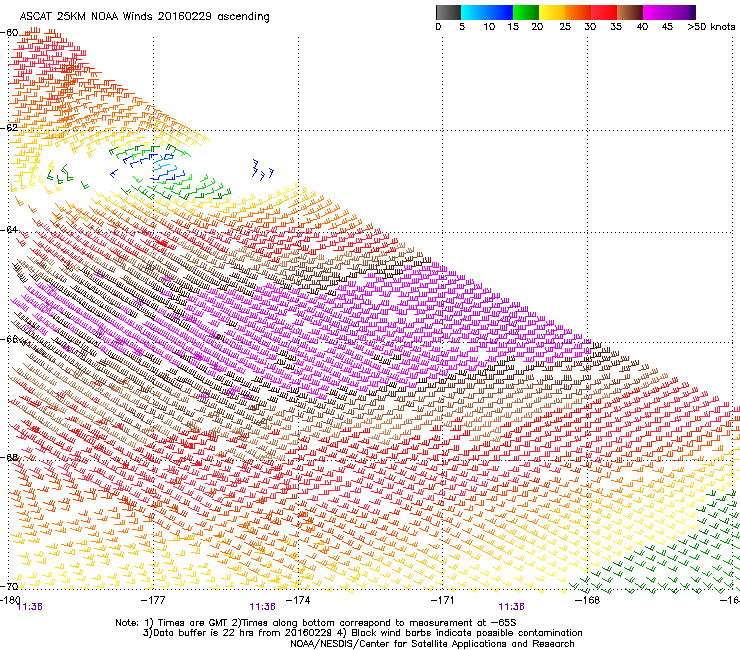Click the longitude axis label '-168'
740x650 pixels.
tap(588, 600)
